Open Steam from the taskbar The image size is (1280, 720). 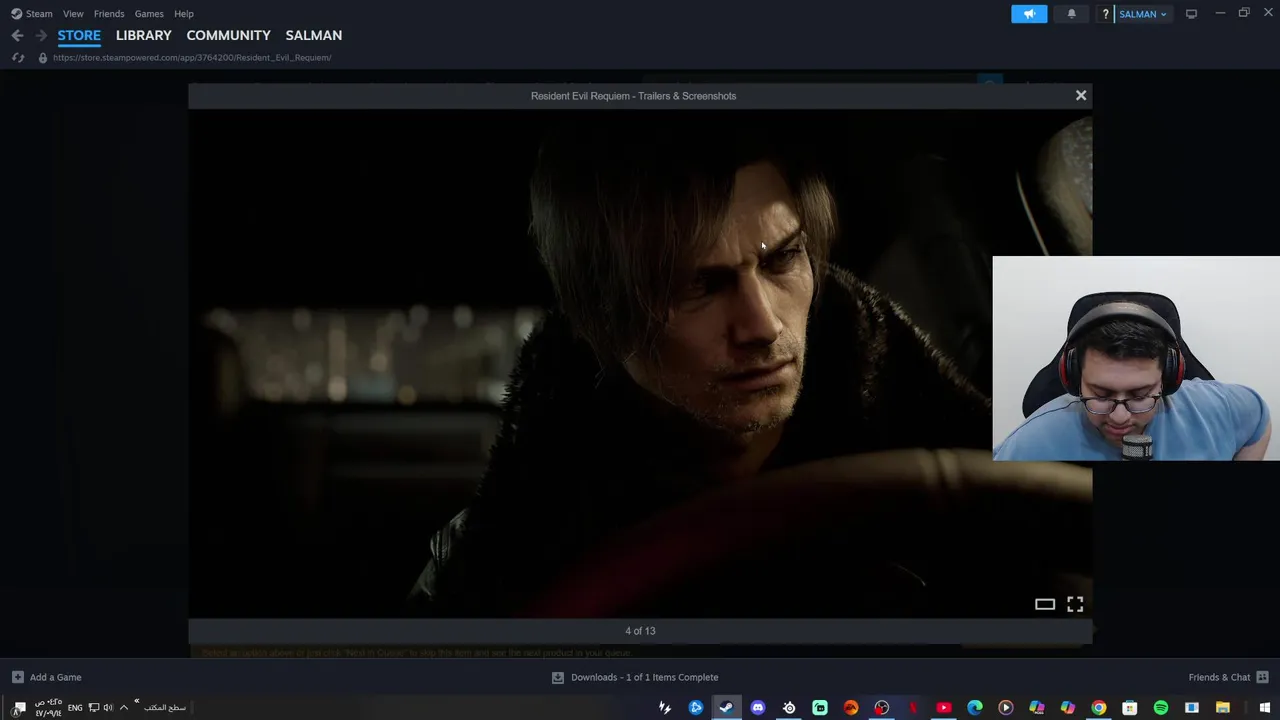pos(727,707)
